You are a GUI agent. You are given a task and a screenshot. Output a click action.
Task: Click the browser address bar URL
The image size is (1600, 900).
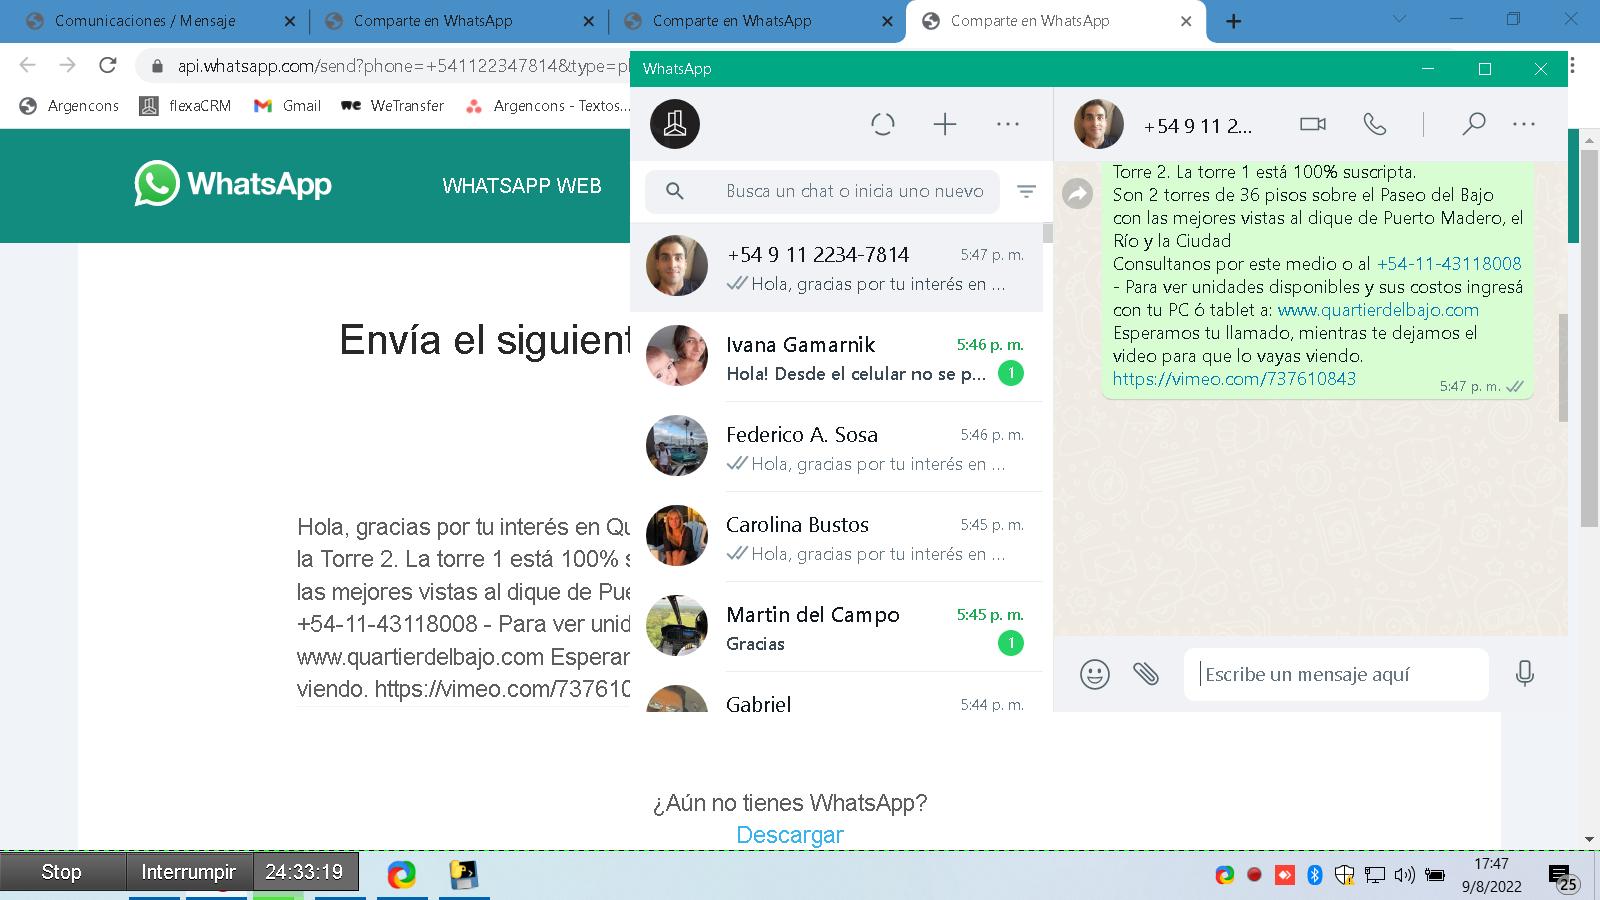tap(403, 66)
